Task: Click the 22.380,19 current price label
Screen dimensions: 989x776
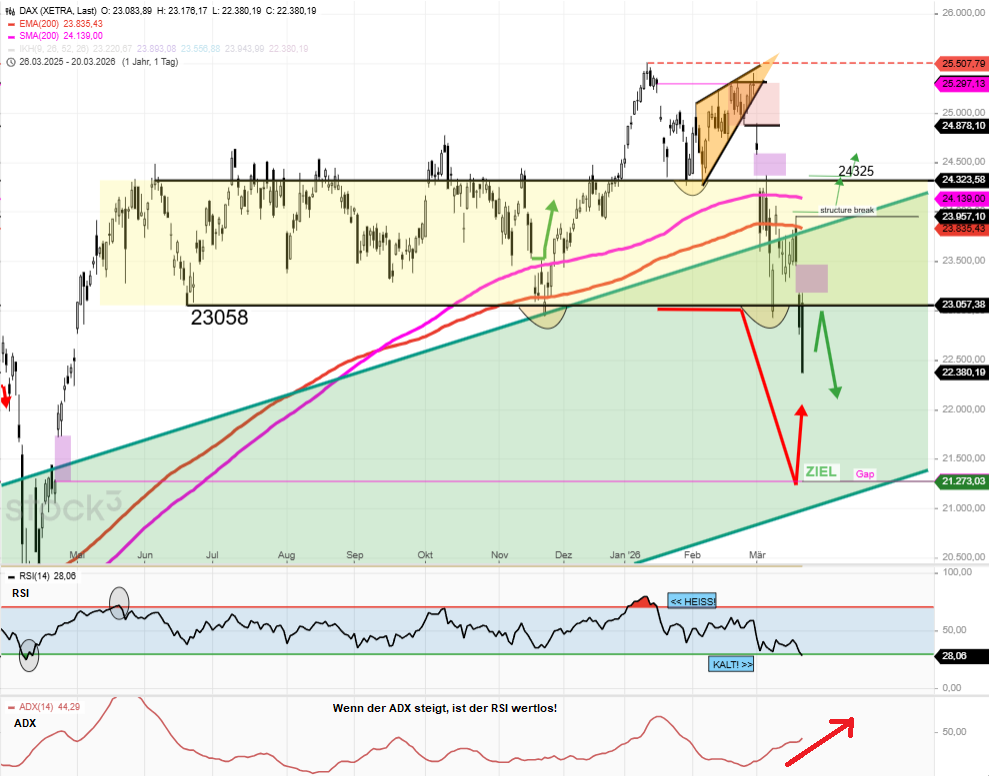Action: tap(963, 372)
